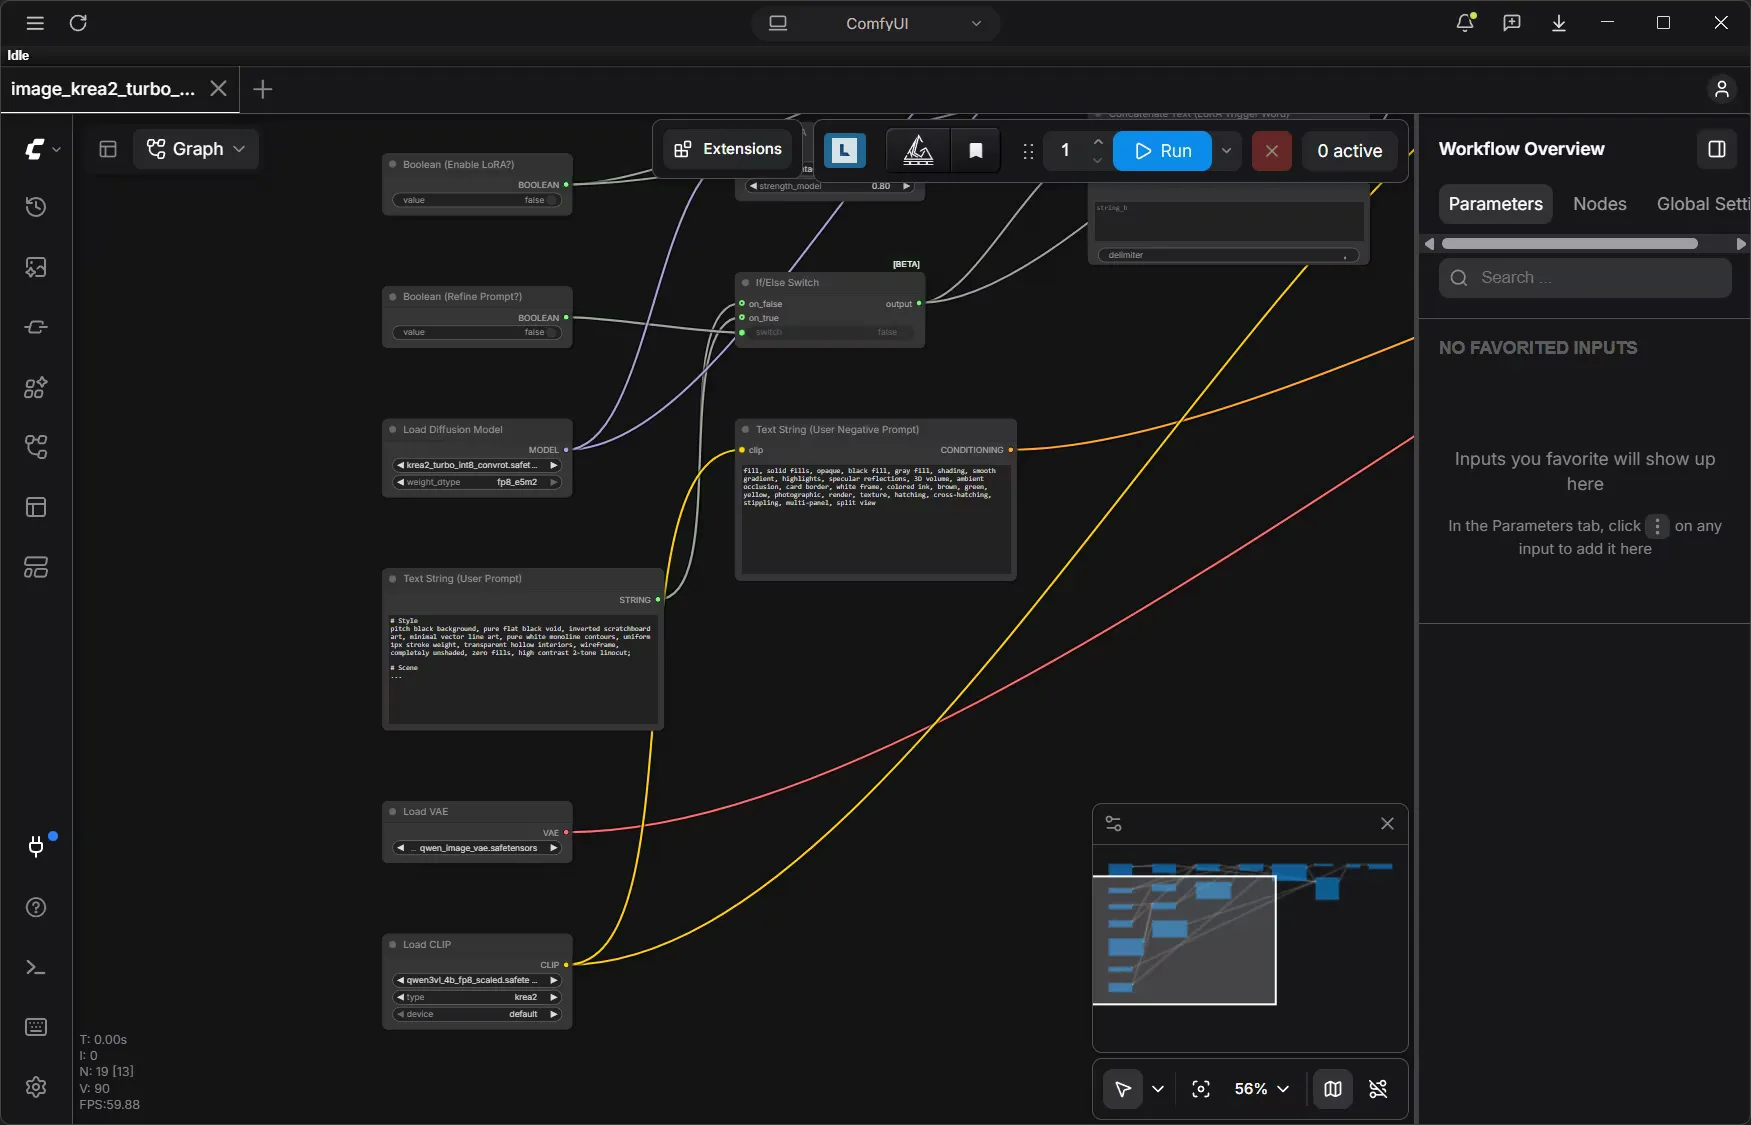Screen dimensions: 1751x1125
Task: Click the Search field in Workflow Overview
Action: (1585, 278)
